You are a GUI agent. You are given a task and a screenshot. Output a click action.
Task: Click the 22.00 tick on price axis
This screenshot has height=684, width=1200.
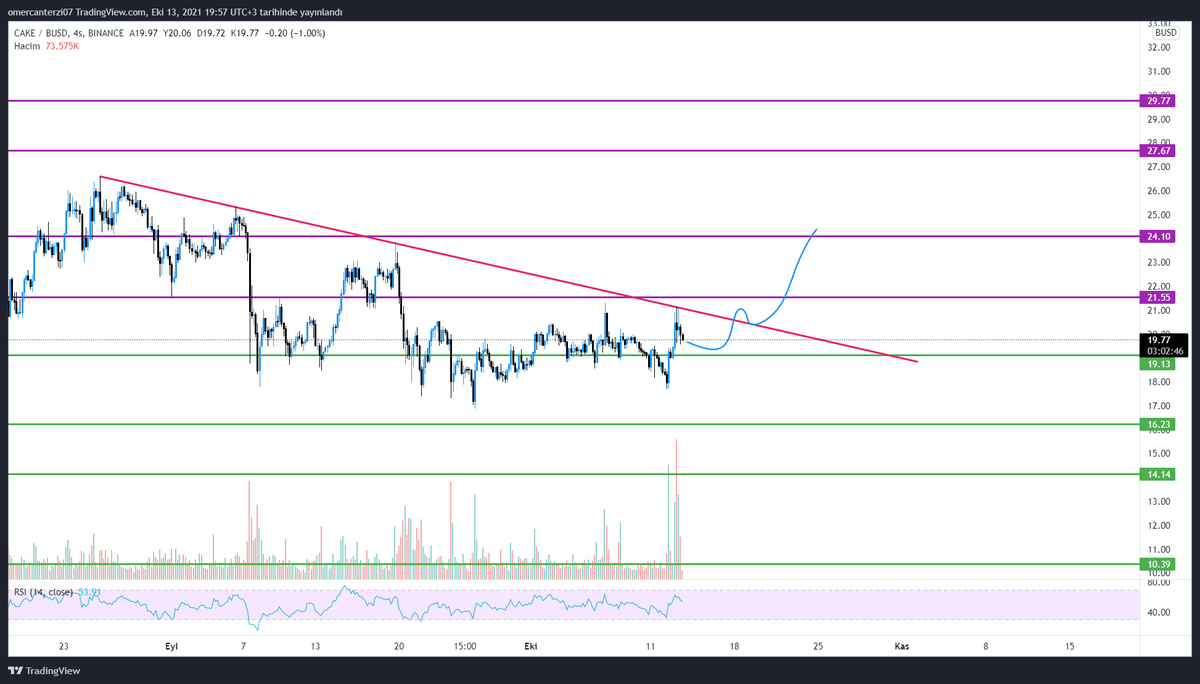1159,286
